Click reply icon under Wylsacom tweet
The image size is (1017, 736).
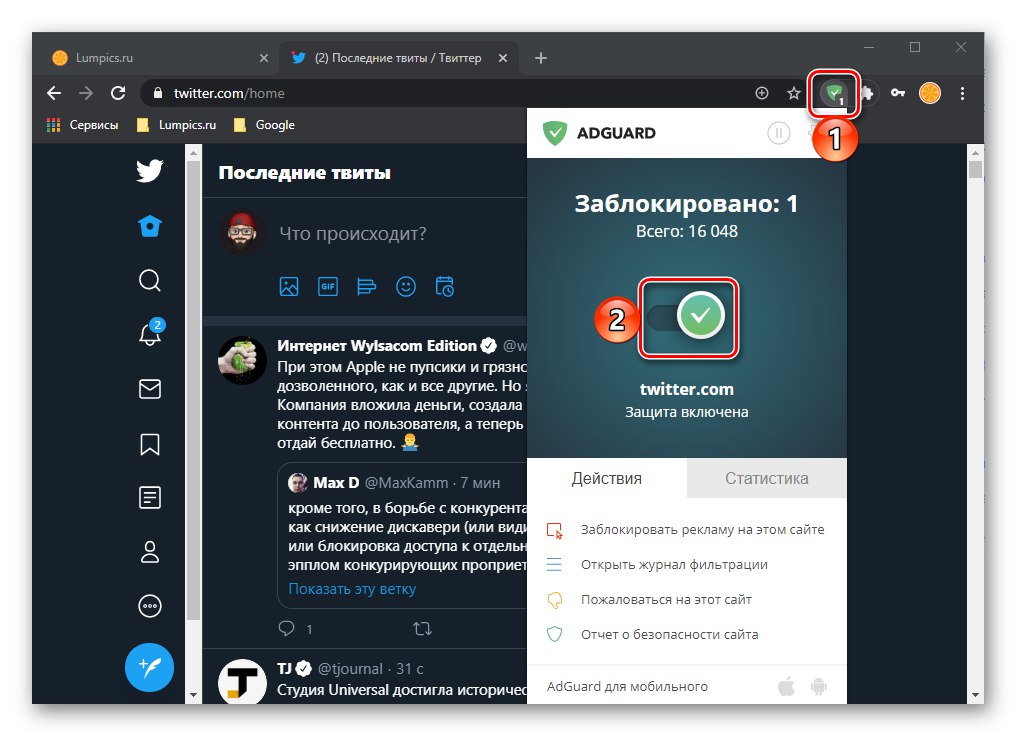(286, 628)
